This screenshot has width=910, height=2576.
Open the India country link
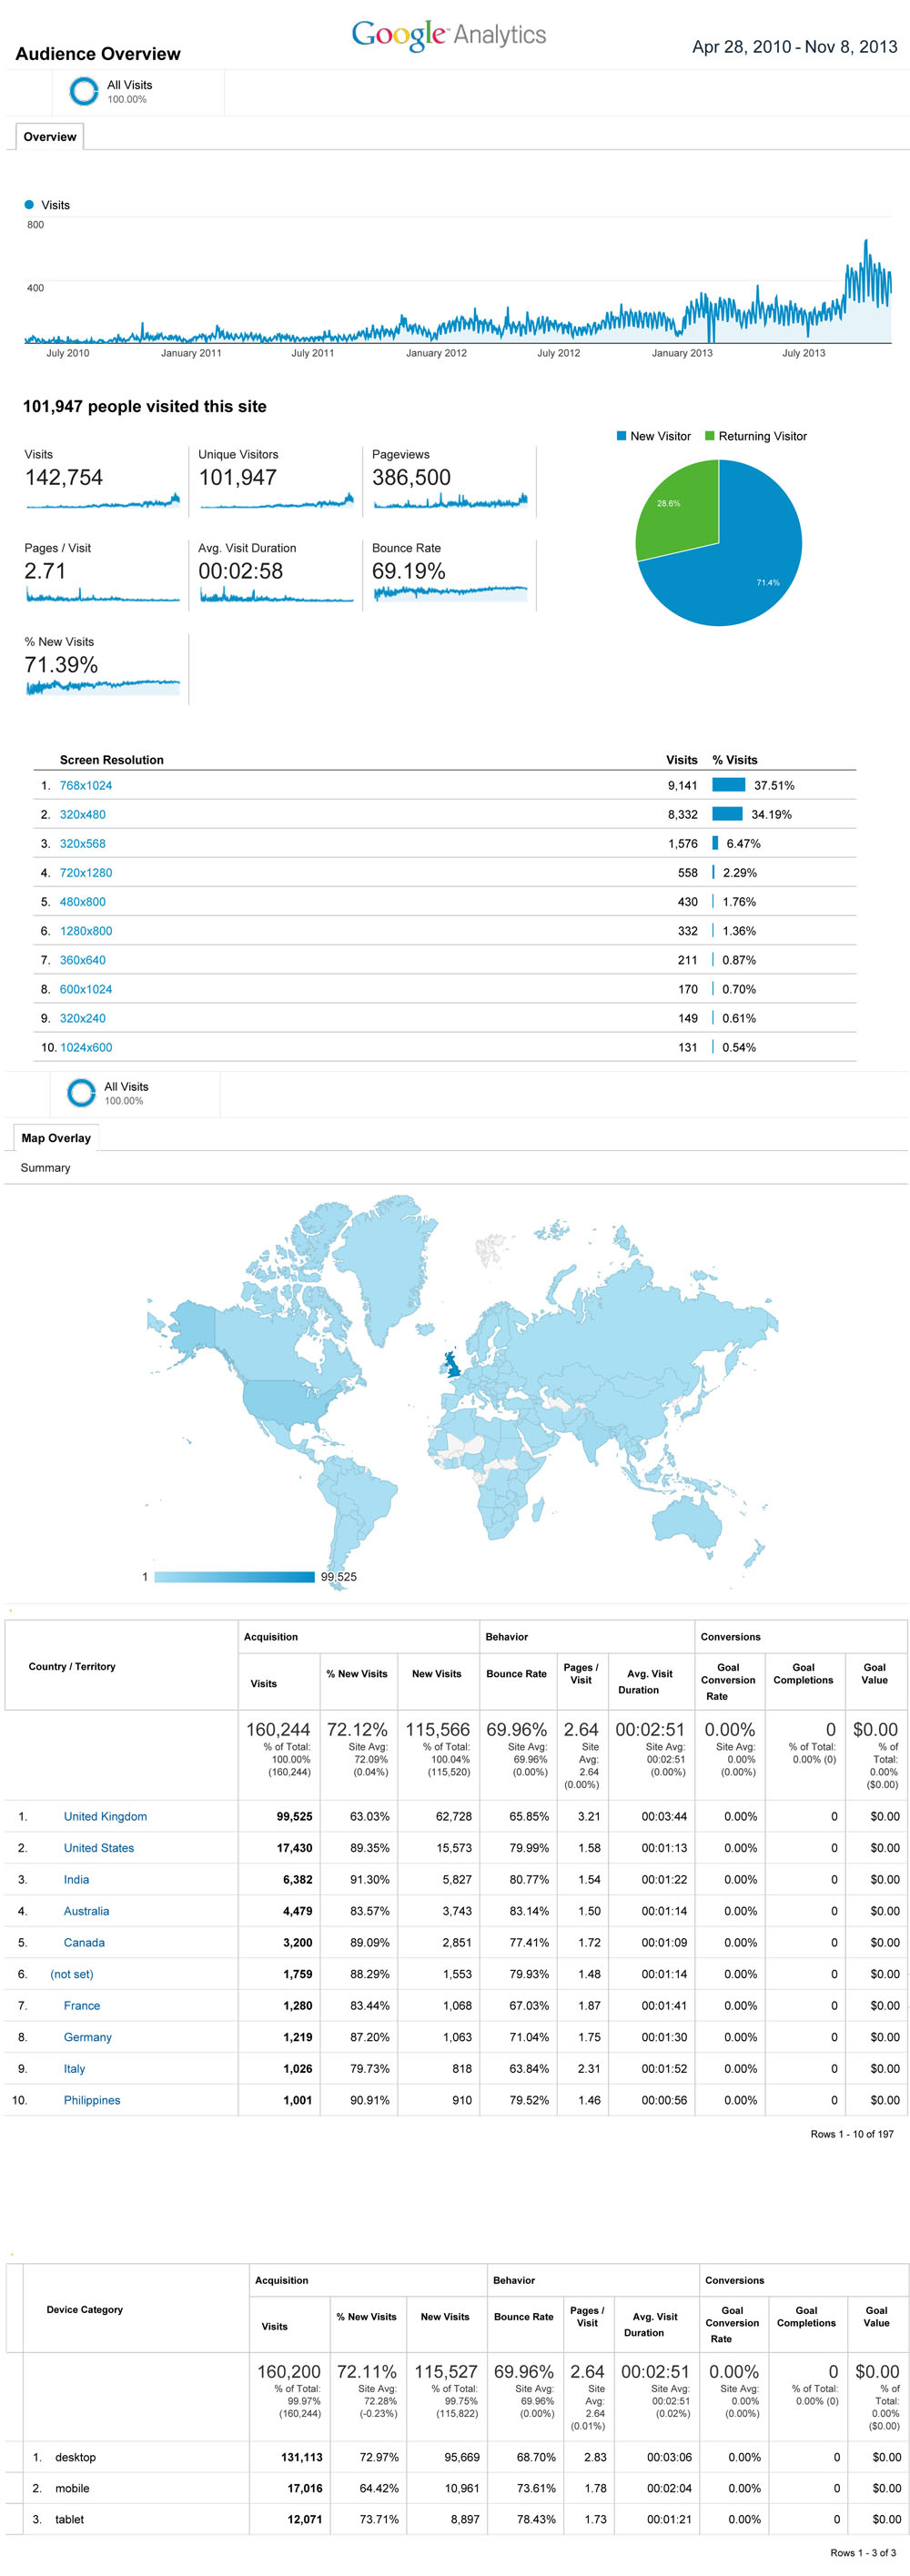[x=76, y=1879]
